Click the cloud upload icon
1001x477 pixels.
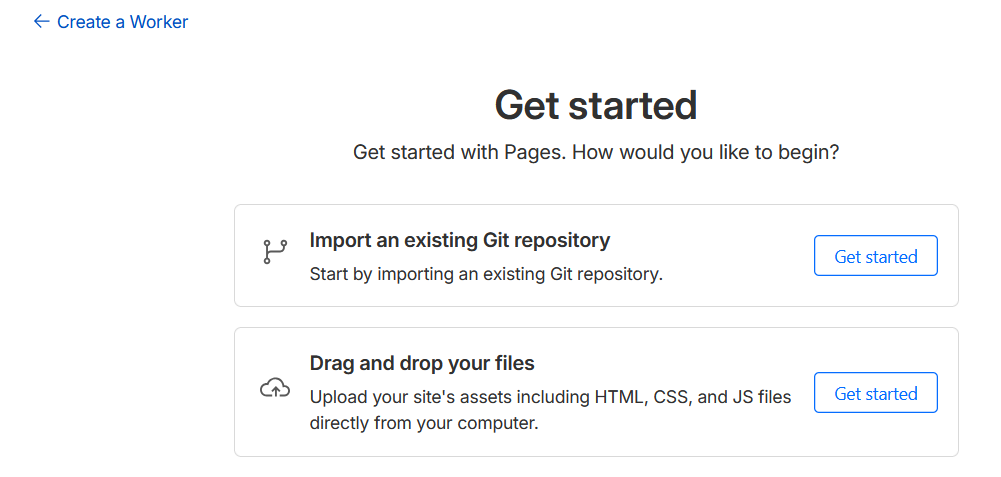(274, 388)
